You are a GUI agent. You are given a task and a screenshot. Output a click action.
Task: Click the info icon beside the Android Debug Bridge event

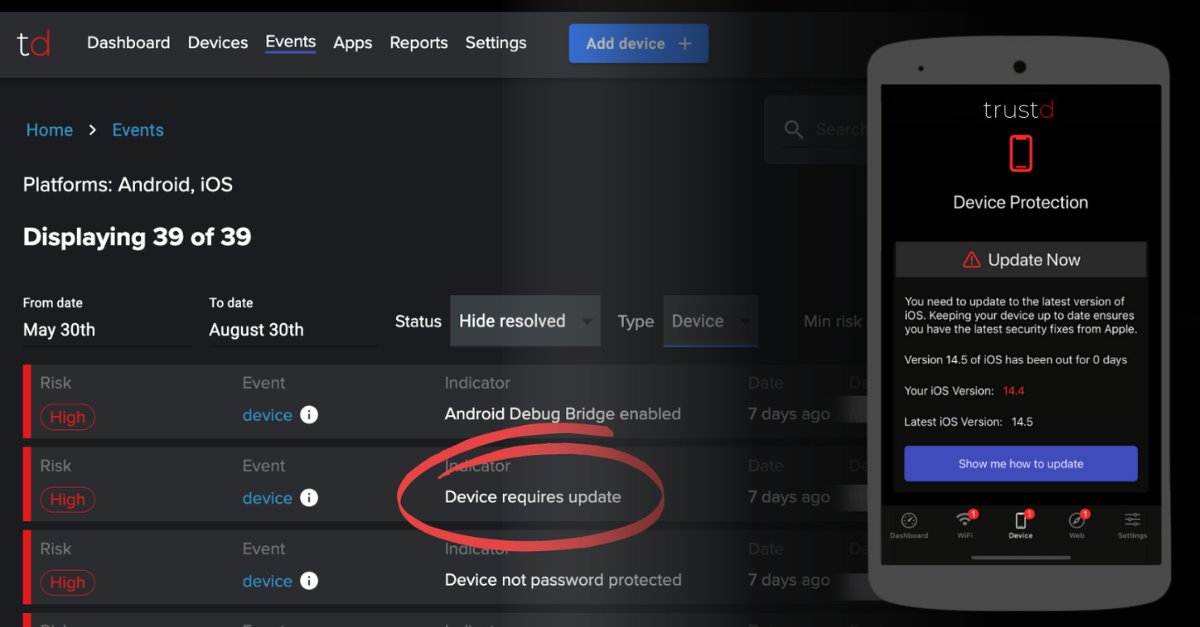[309, 414]
